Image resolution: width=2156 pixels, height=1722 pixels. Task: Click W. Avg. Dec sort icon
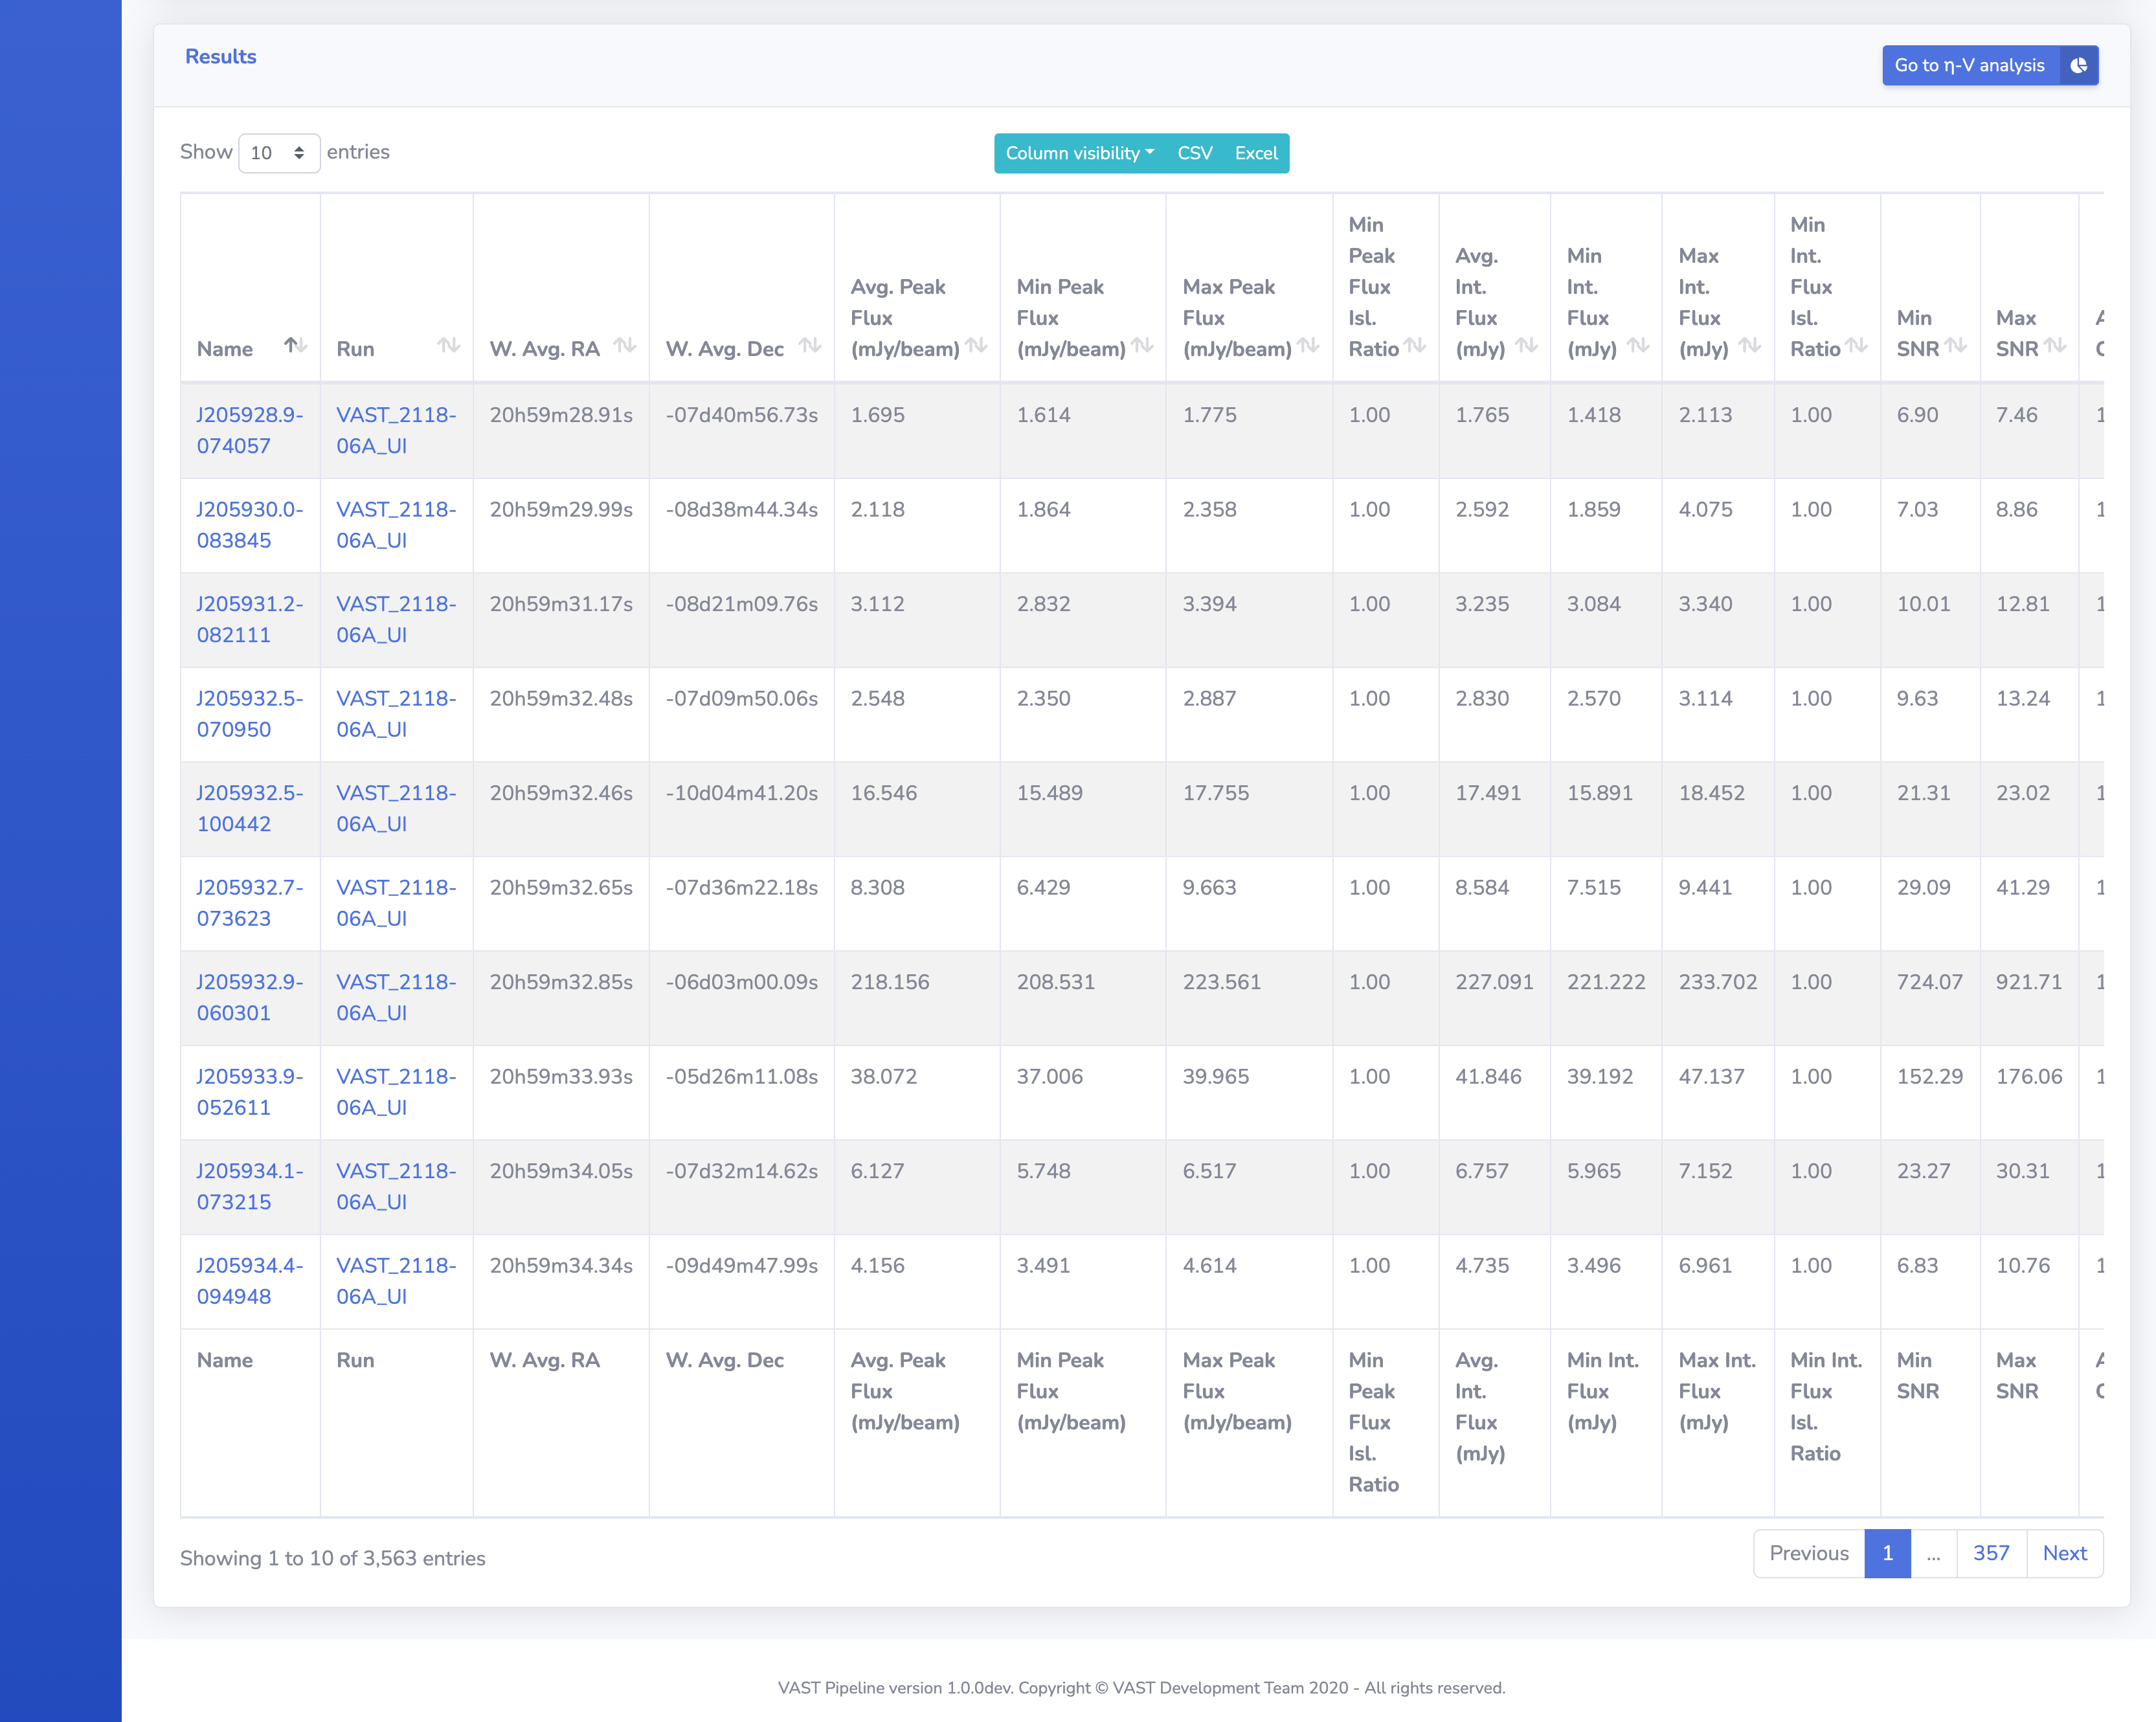click(x=810, y=345)
